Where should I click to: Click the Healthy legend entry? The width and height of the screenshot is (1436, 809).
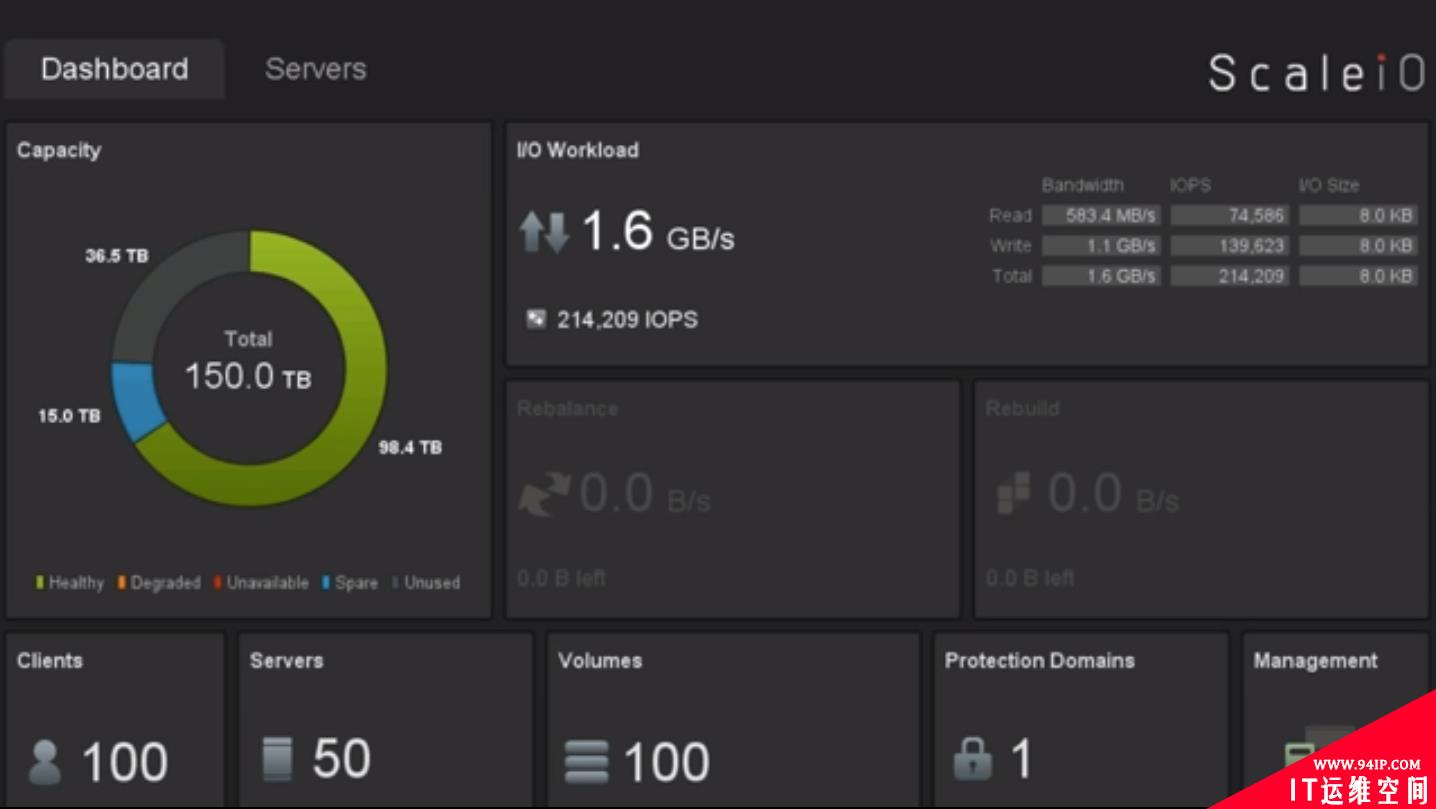70,582
